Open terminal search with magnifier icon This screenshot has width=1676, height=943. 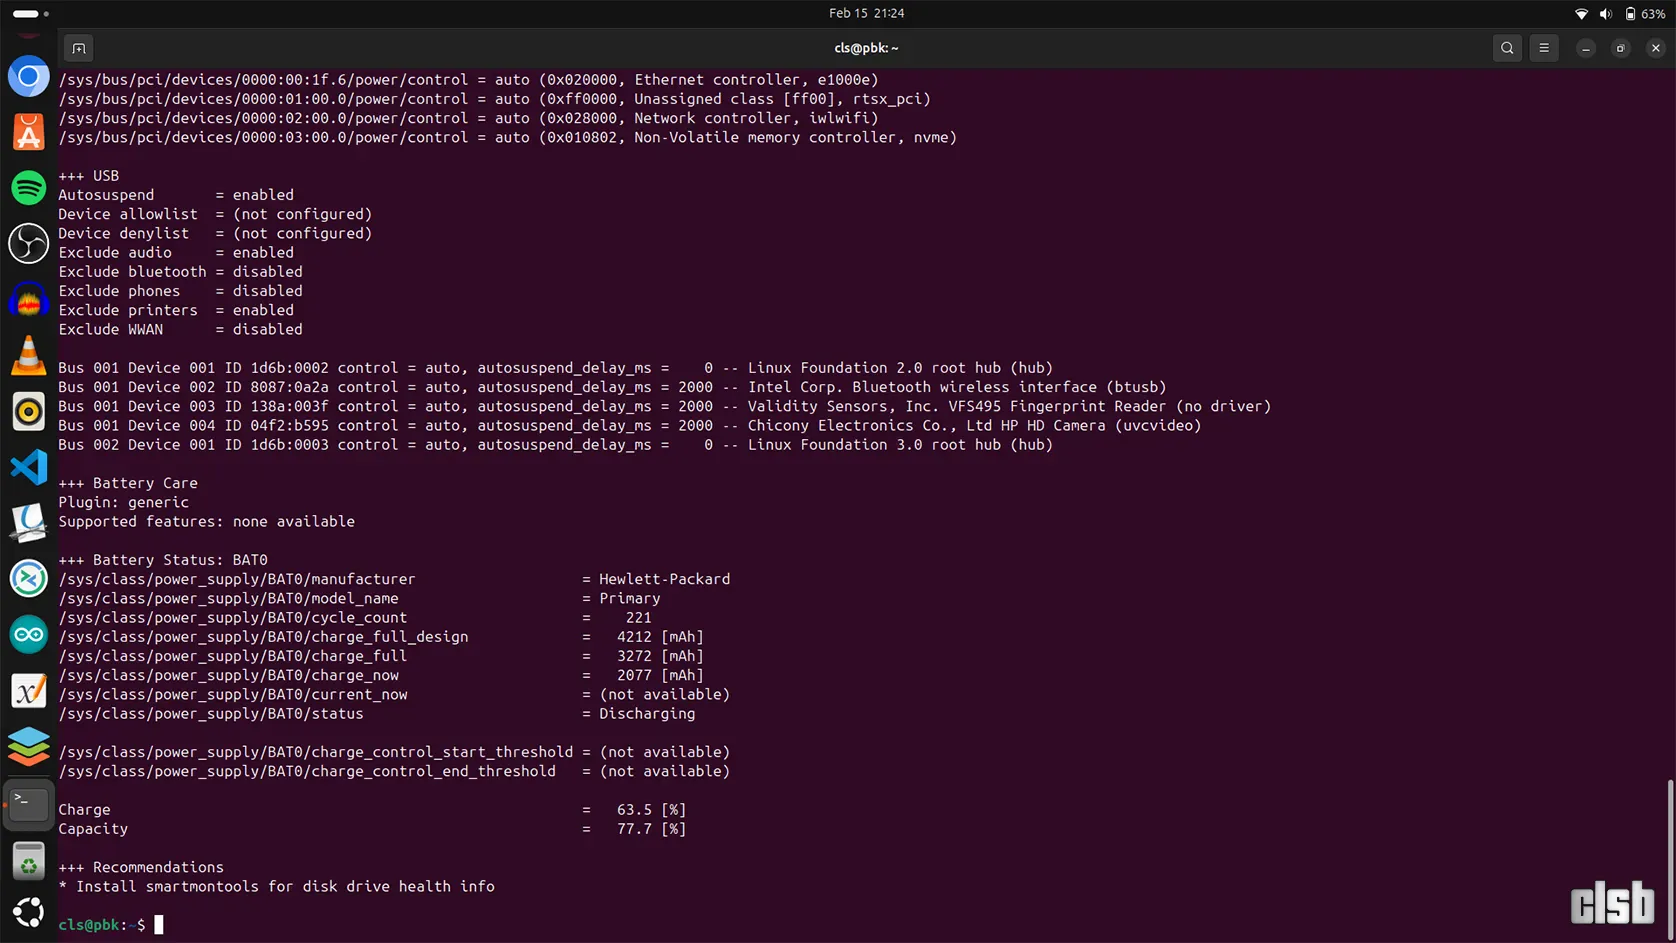point(1507,48)
